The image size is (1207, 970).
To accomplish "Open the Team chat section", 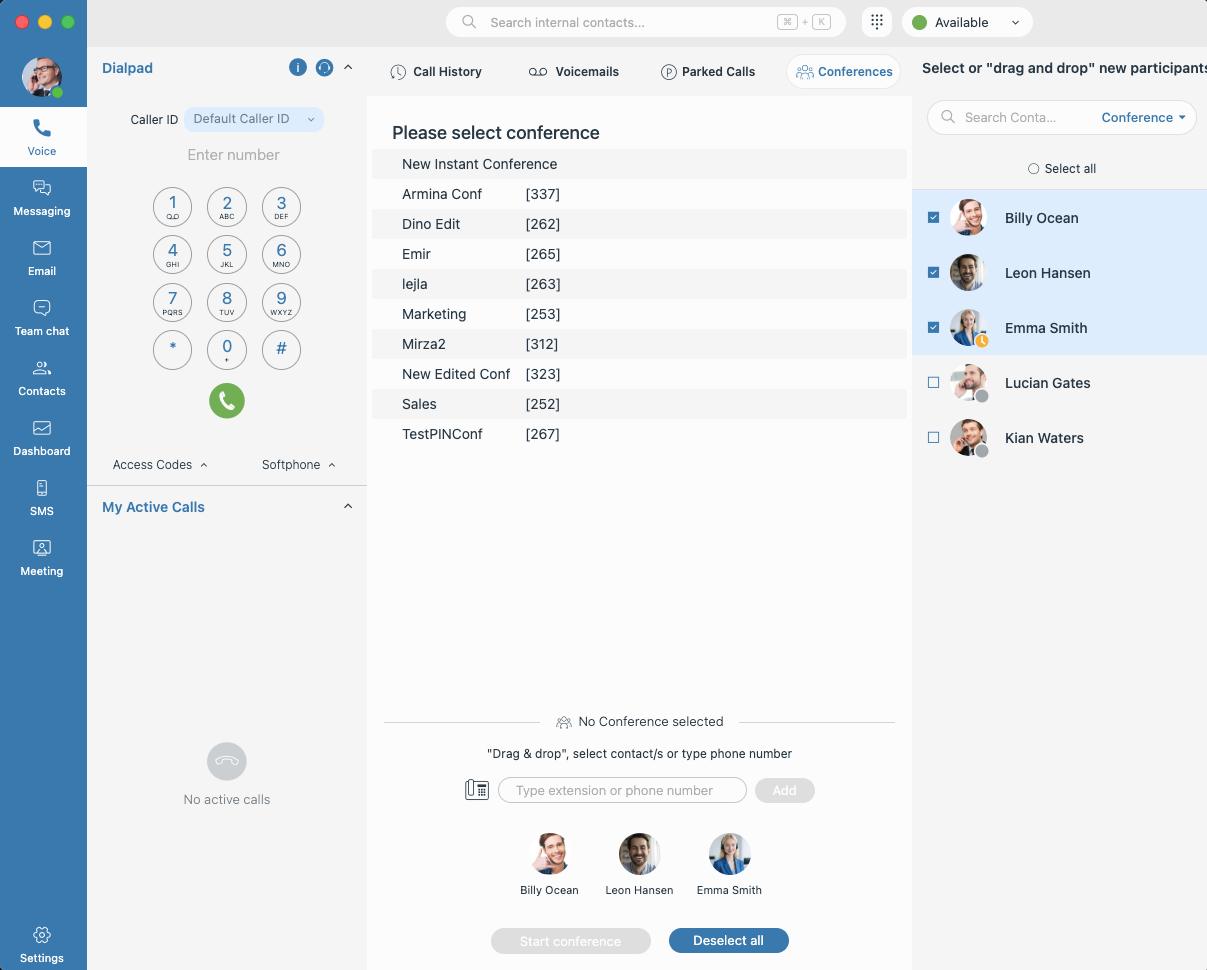I will [42, 317].
